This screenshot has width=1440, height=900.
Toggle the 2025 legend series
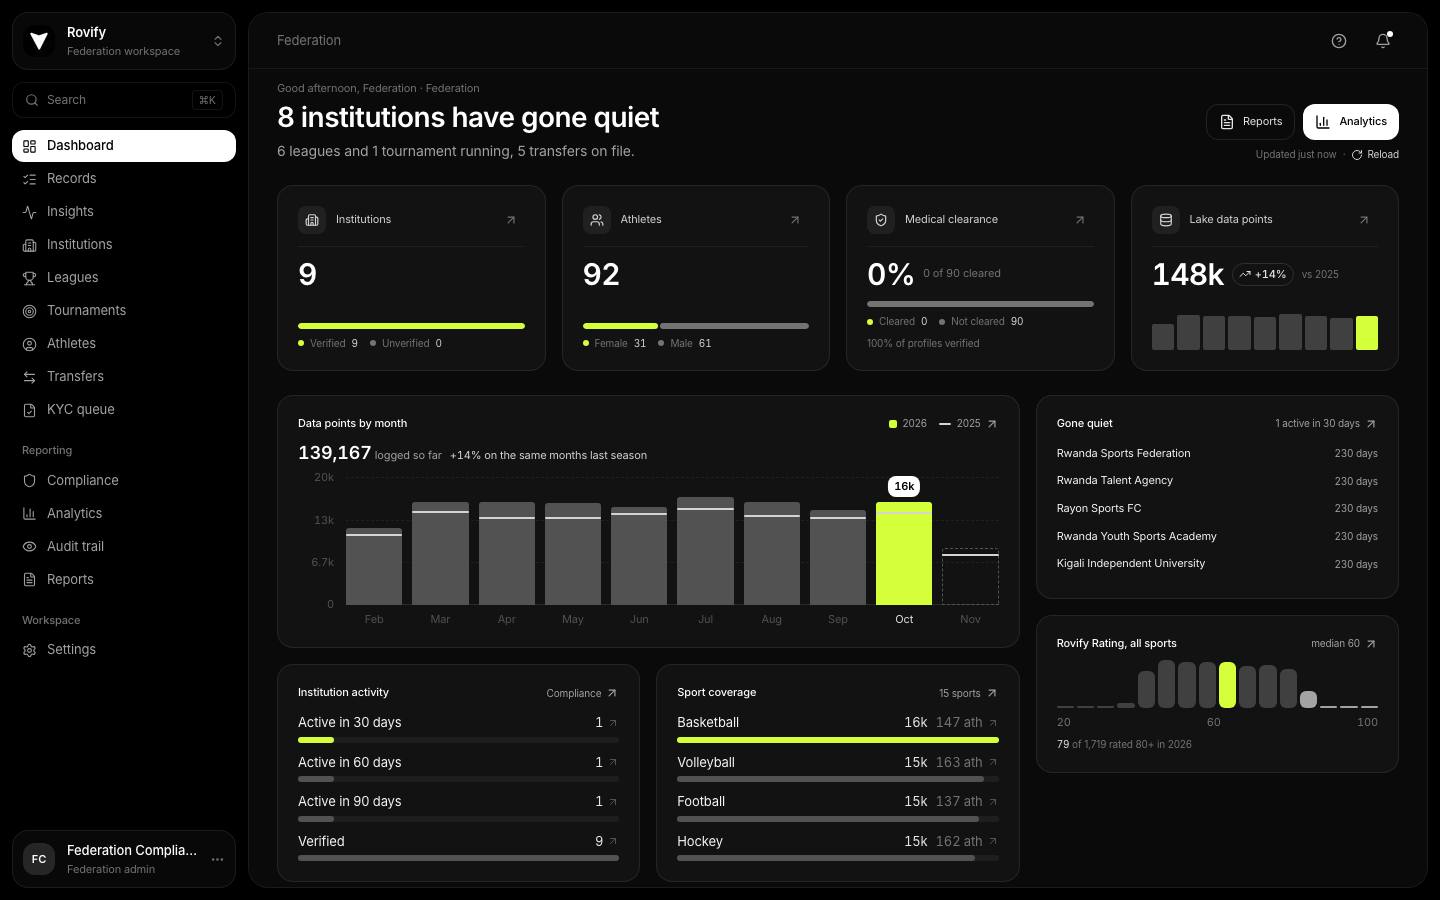coord(960,424)
